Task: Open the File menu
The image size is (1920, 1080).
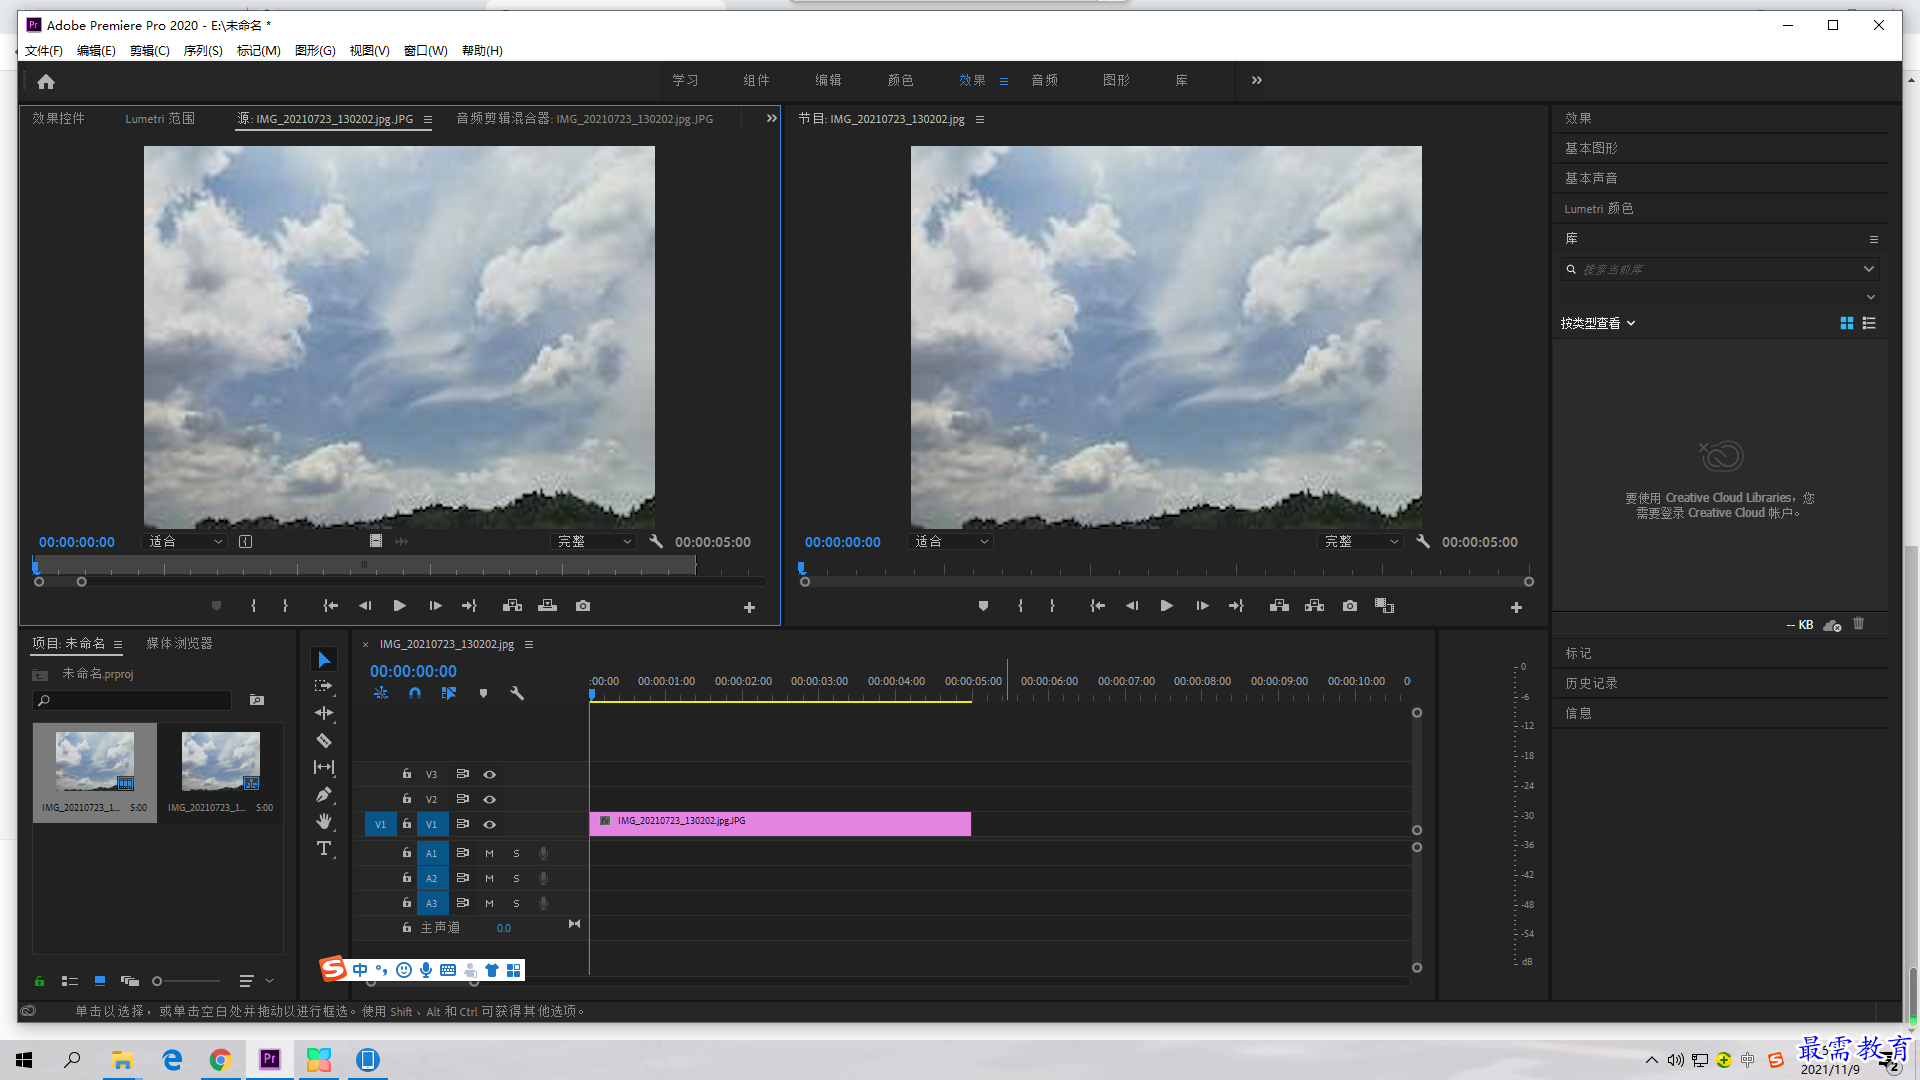Action: coord(44,50)
